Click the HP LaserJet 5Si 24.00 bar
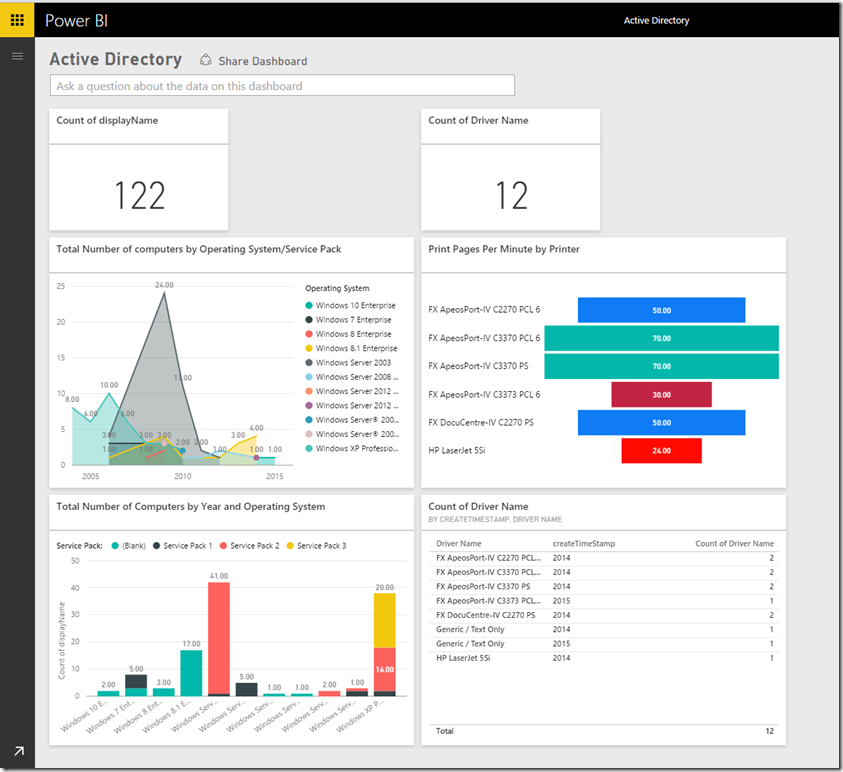Image resolution: width=843 pixels, height=772 pixels. pyautogui.click(x=661, y=451)
